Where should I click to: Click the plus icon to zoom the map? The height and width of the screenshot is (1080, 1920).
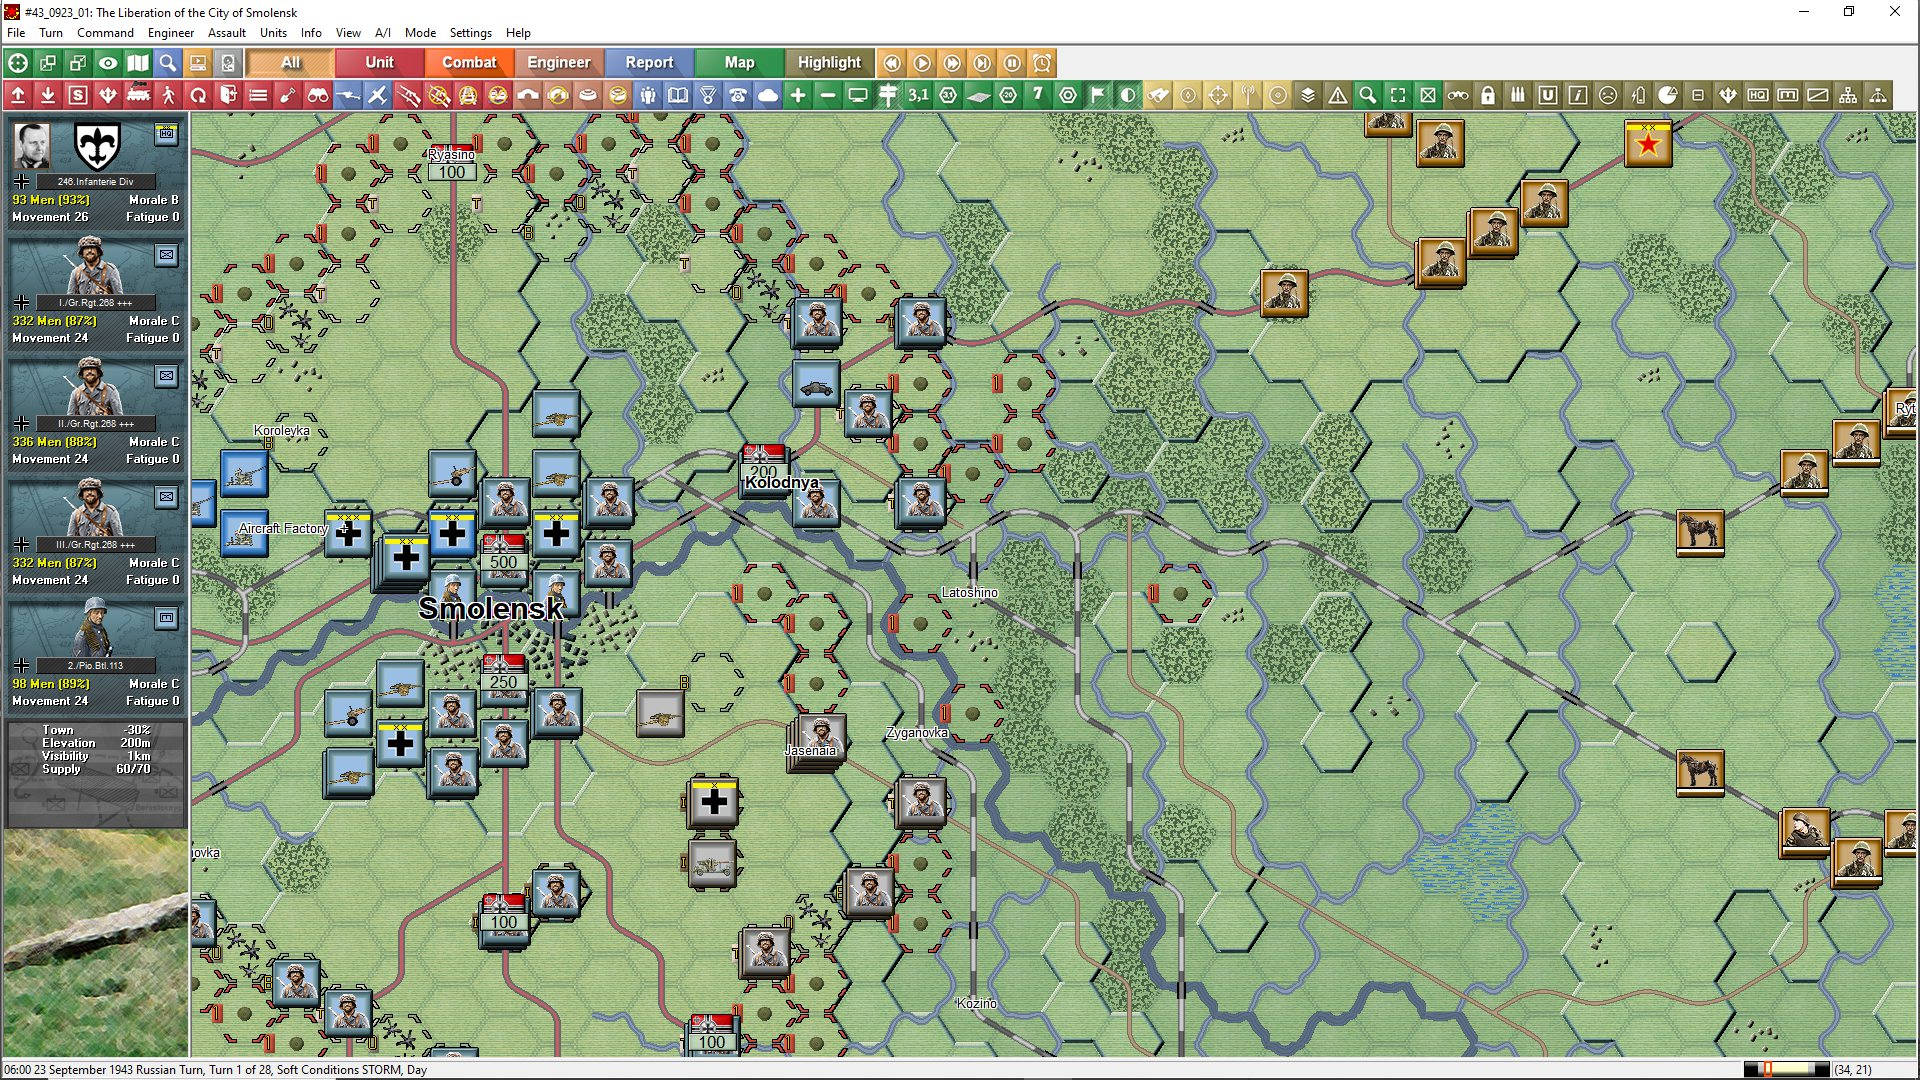(798, 95)
